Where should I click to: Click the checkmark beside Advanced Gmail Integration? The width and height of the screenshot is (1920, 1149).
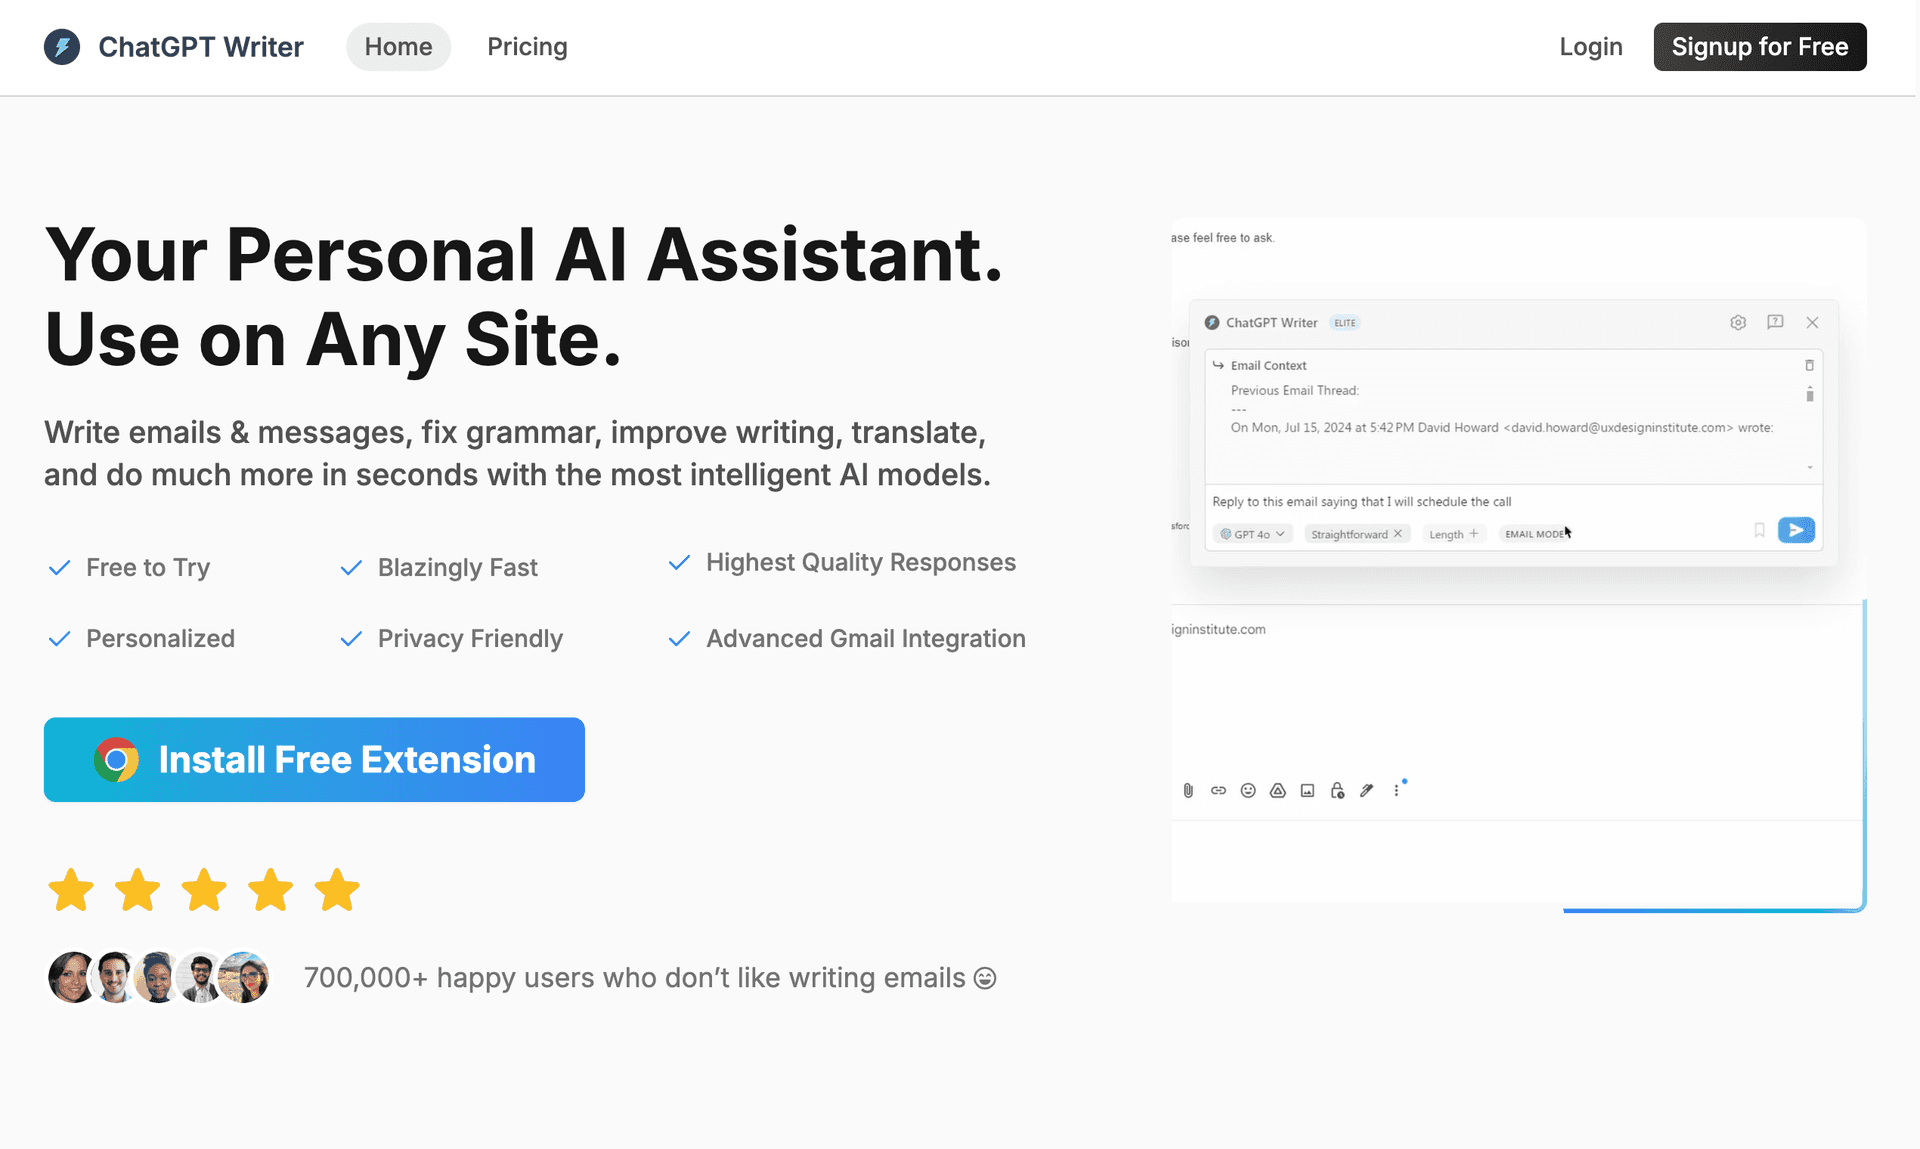(x=679, y=639)
